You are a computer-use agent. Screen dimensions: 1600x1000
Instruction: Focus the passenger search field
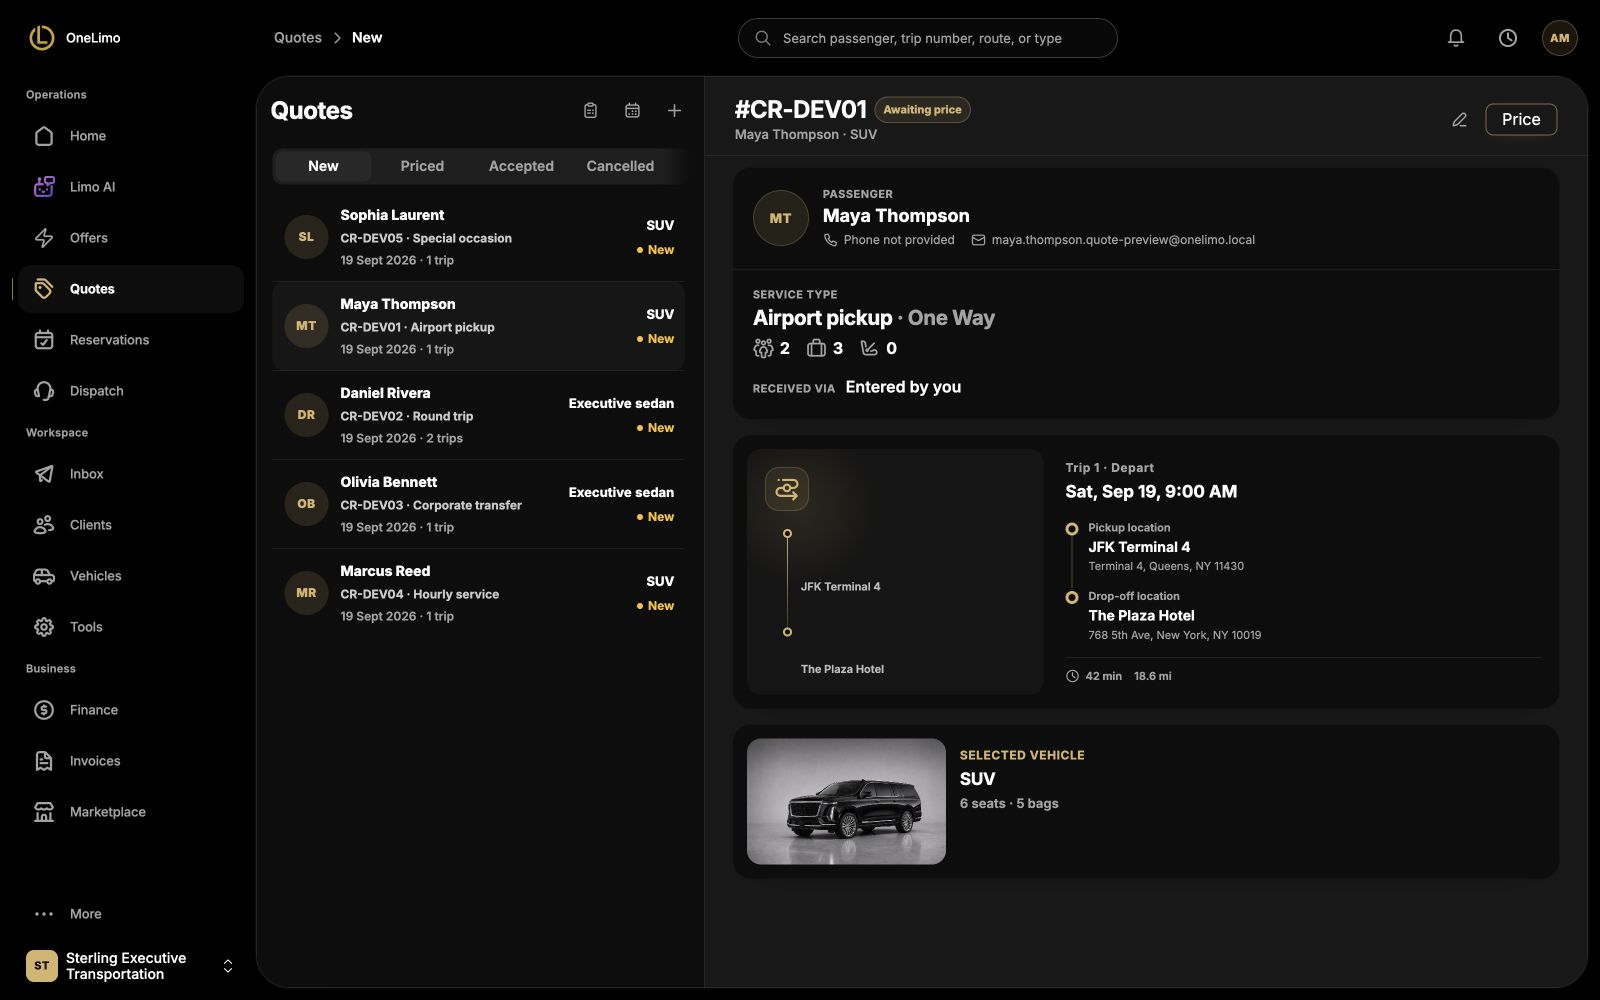point(927,38)
